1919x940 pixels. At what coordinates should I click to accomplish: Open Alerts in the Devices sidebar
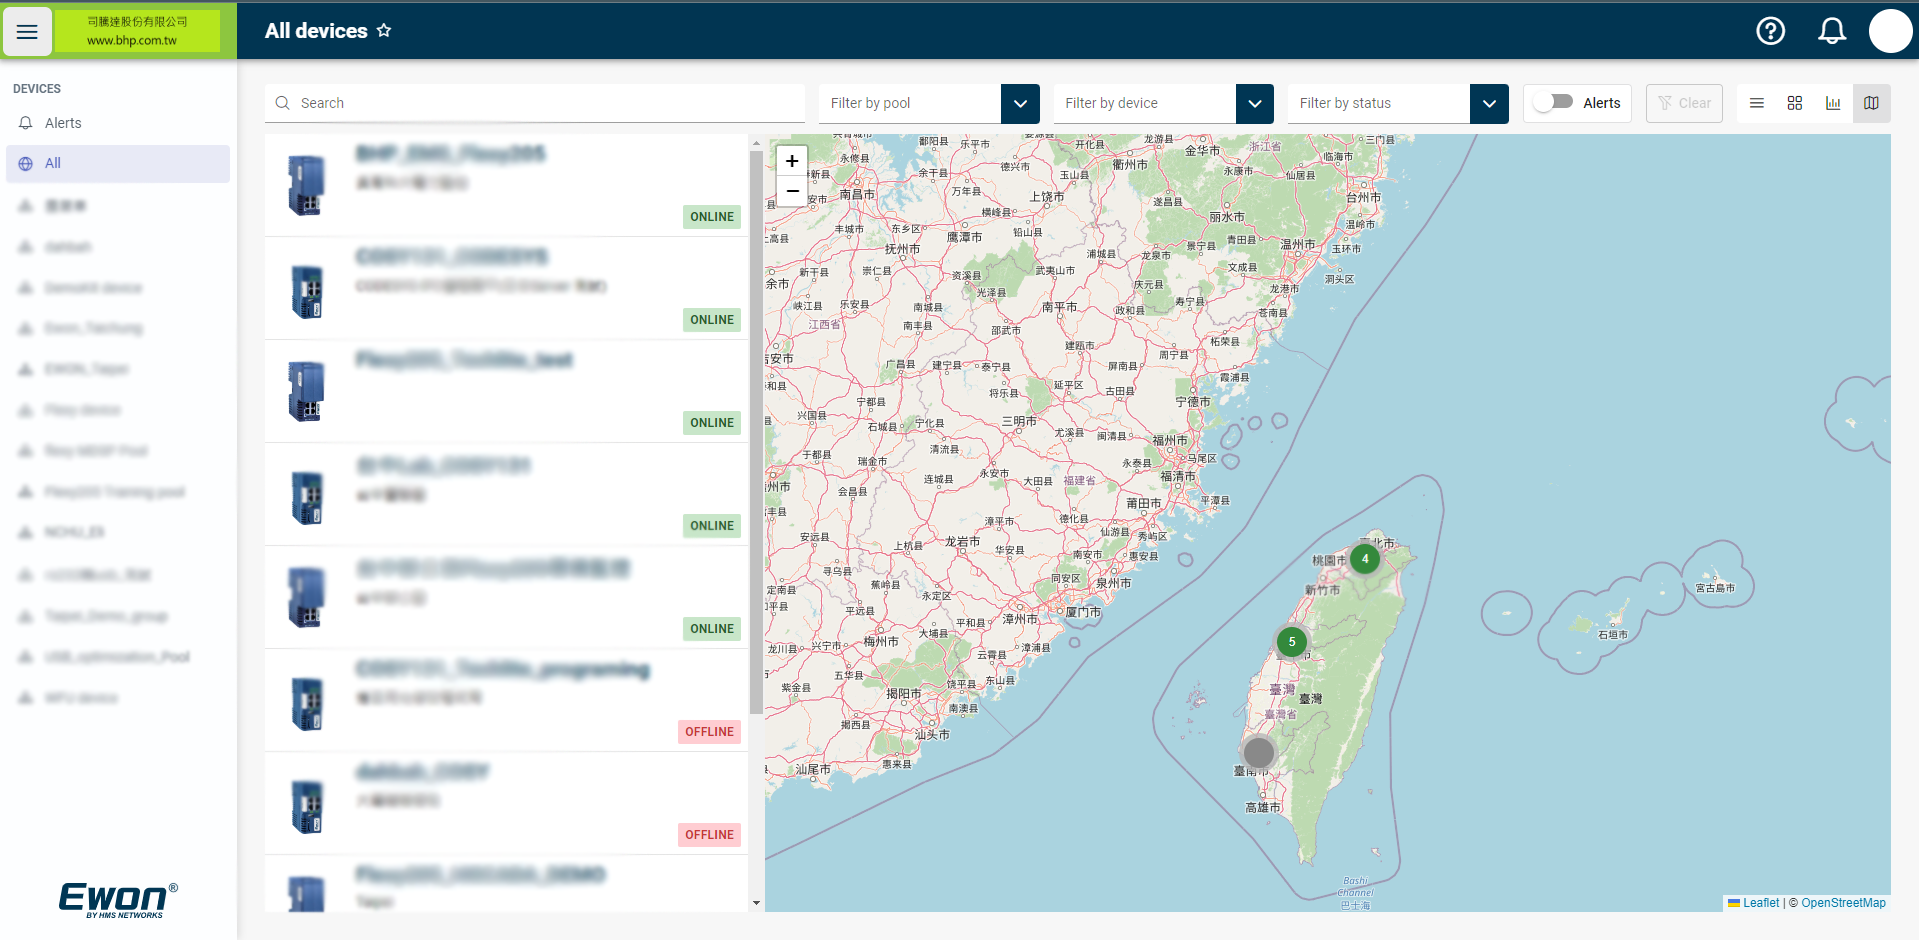[x=63, y=123]
